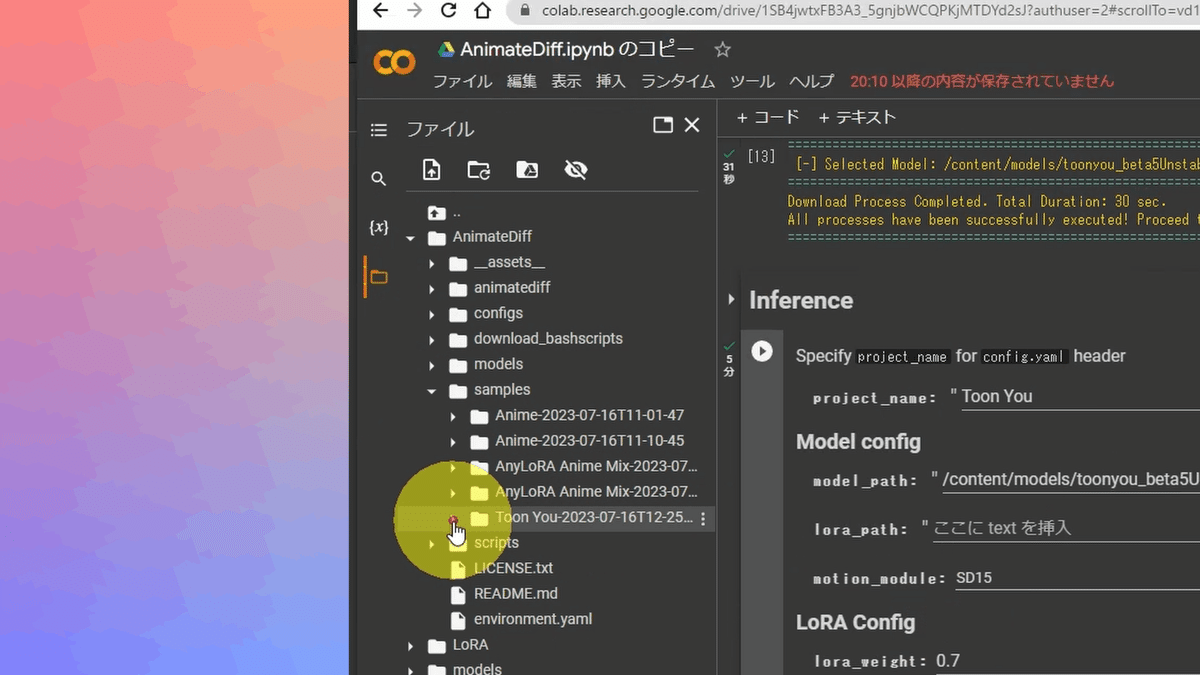Click the Inference heading
The height and width of the screenshot is (675, 1200).
[x=801, y=300]
